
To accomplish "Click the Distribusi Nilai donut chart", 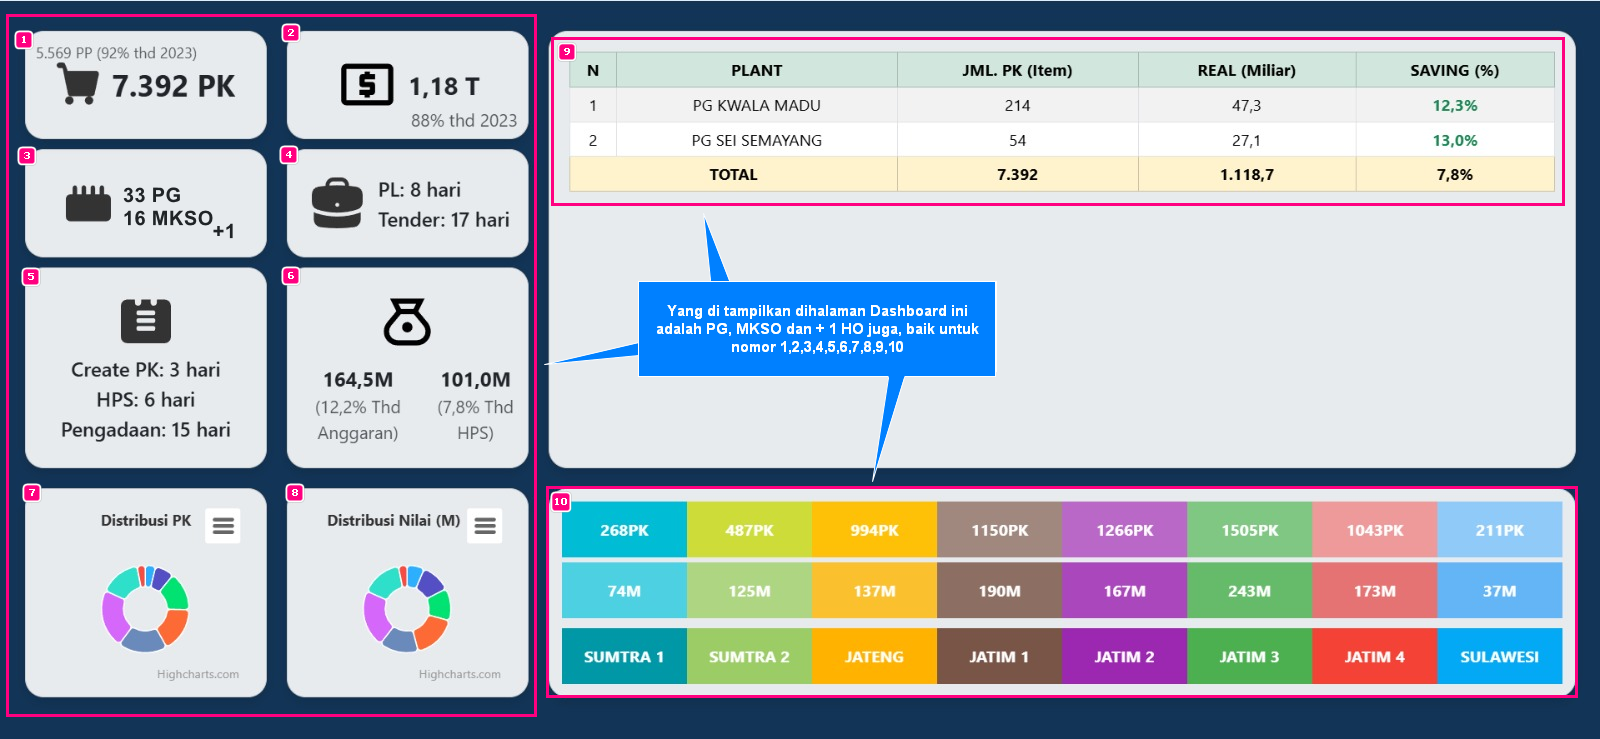I will click(x=407, y=608).
